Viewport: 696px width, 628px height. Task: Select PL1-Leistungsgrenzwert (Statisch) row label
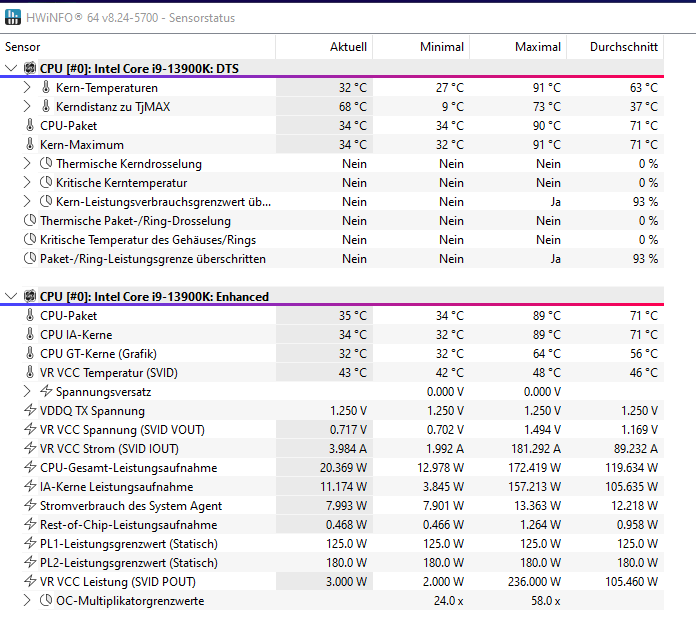click(129, 544)
